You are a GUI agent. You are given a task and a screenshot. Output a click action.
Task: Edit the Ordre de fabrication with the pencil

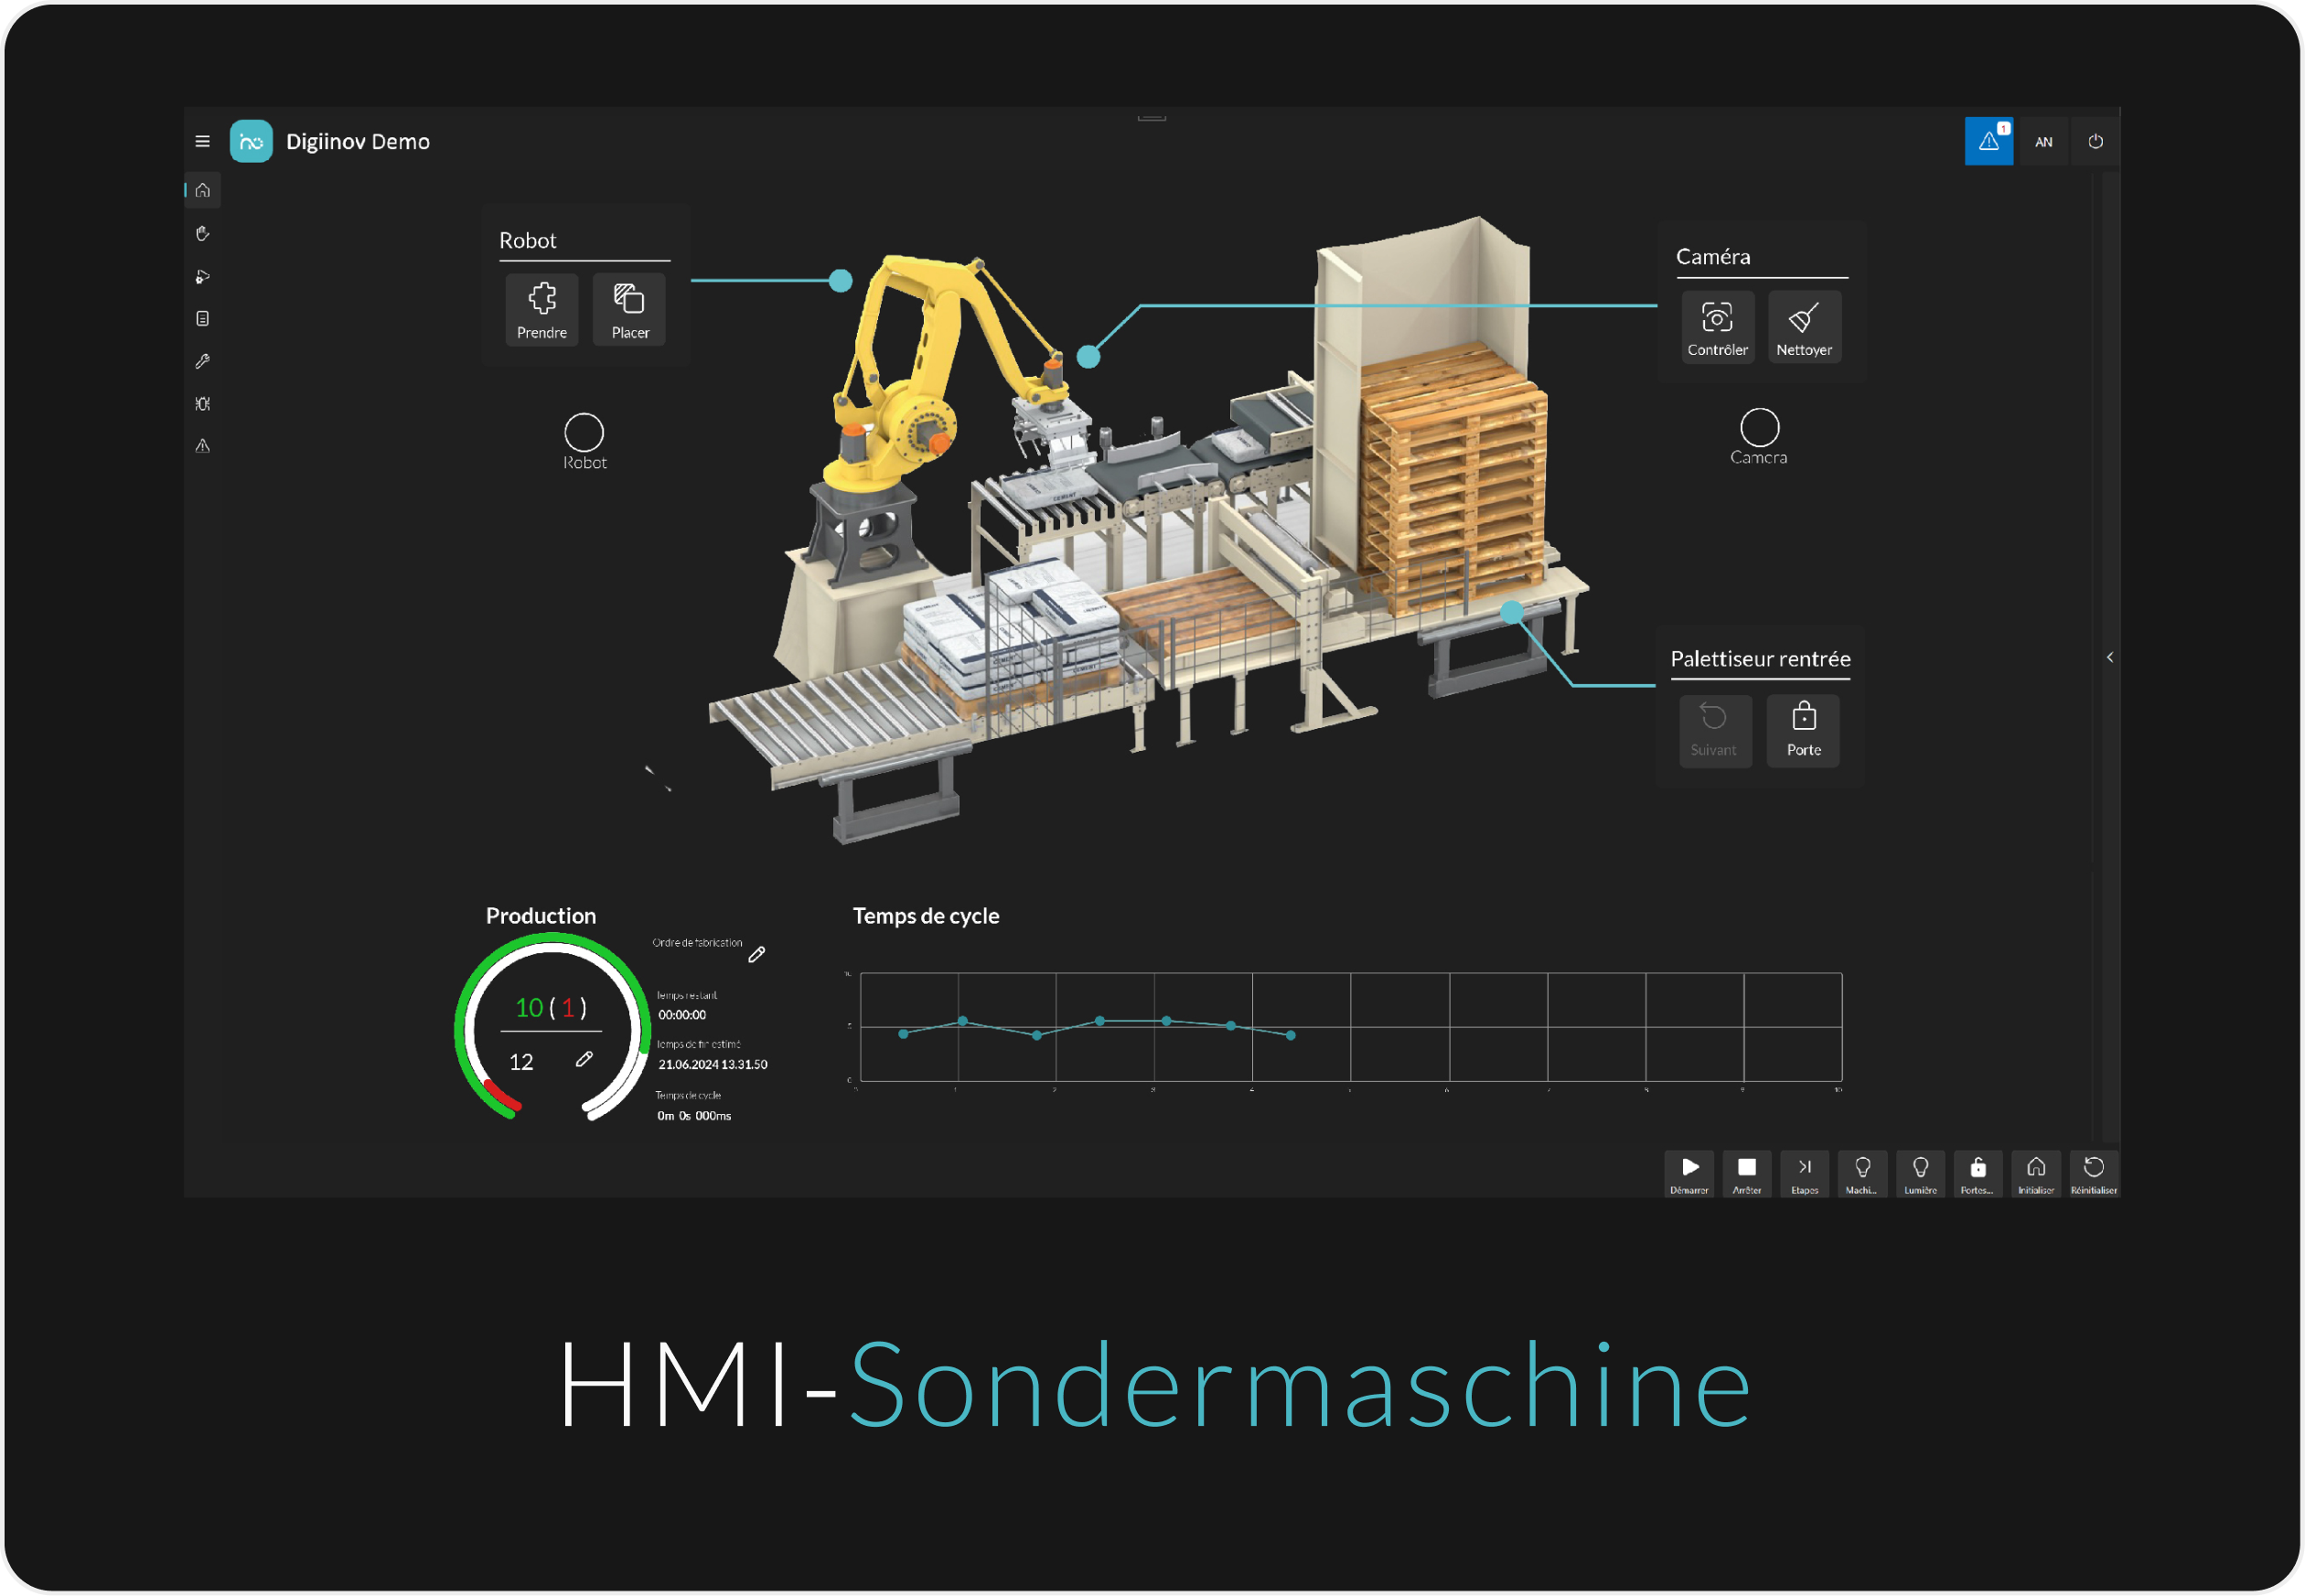757,954
